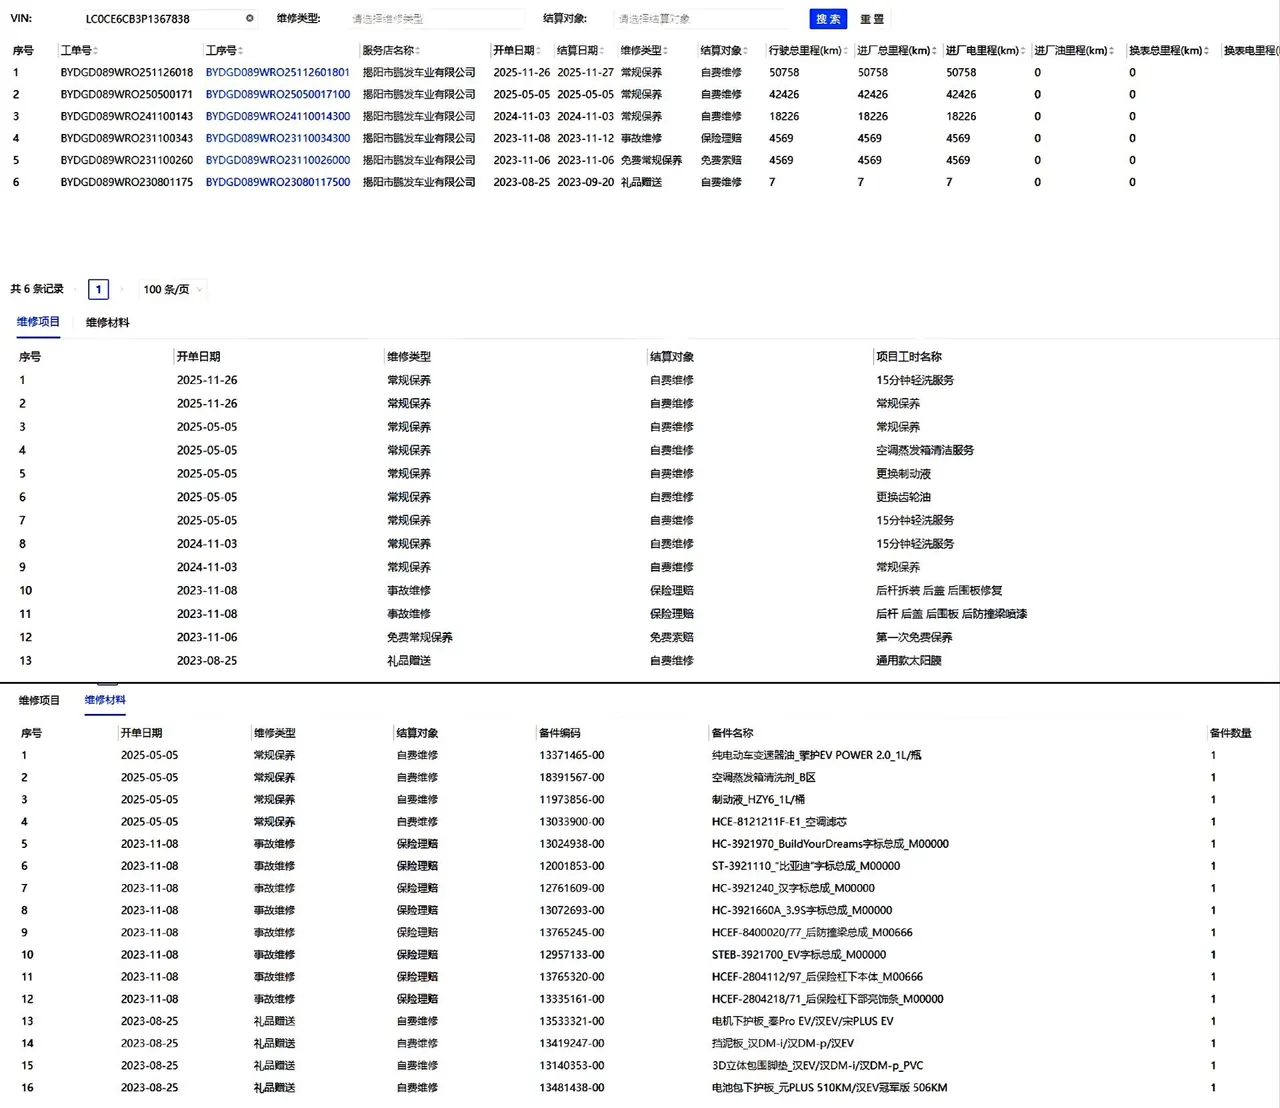Go to the next page with the right arrow
This screenshot has height=1108, width=1280.
122,290
